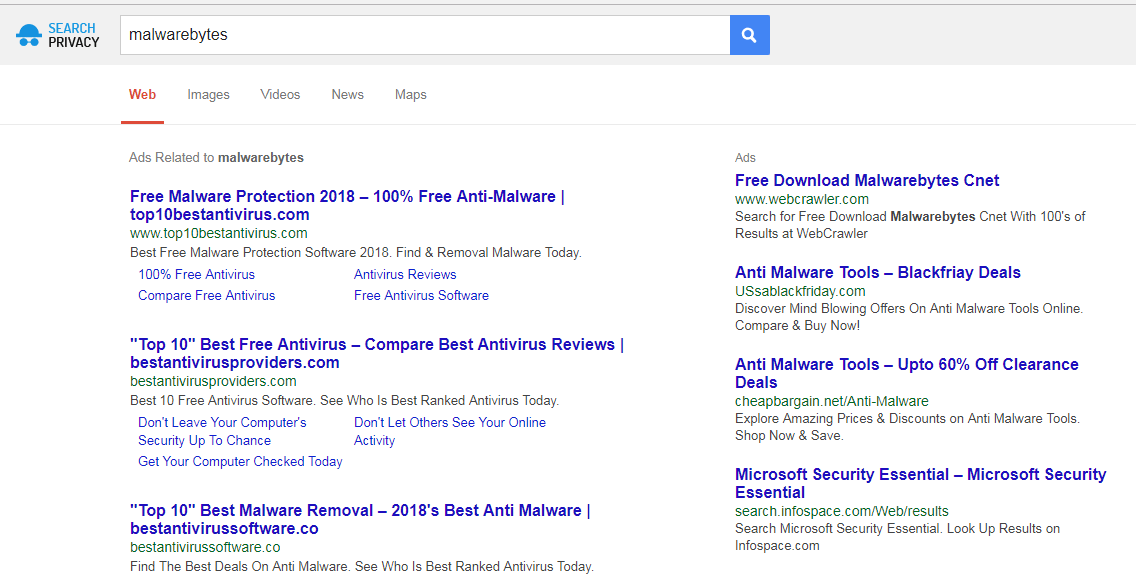This screenshot has width=1136, height=584.
Task: Open the Best Malware Removal result title
Action: click(x=360, y=519)
